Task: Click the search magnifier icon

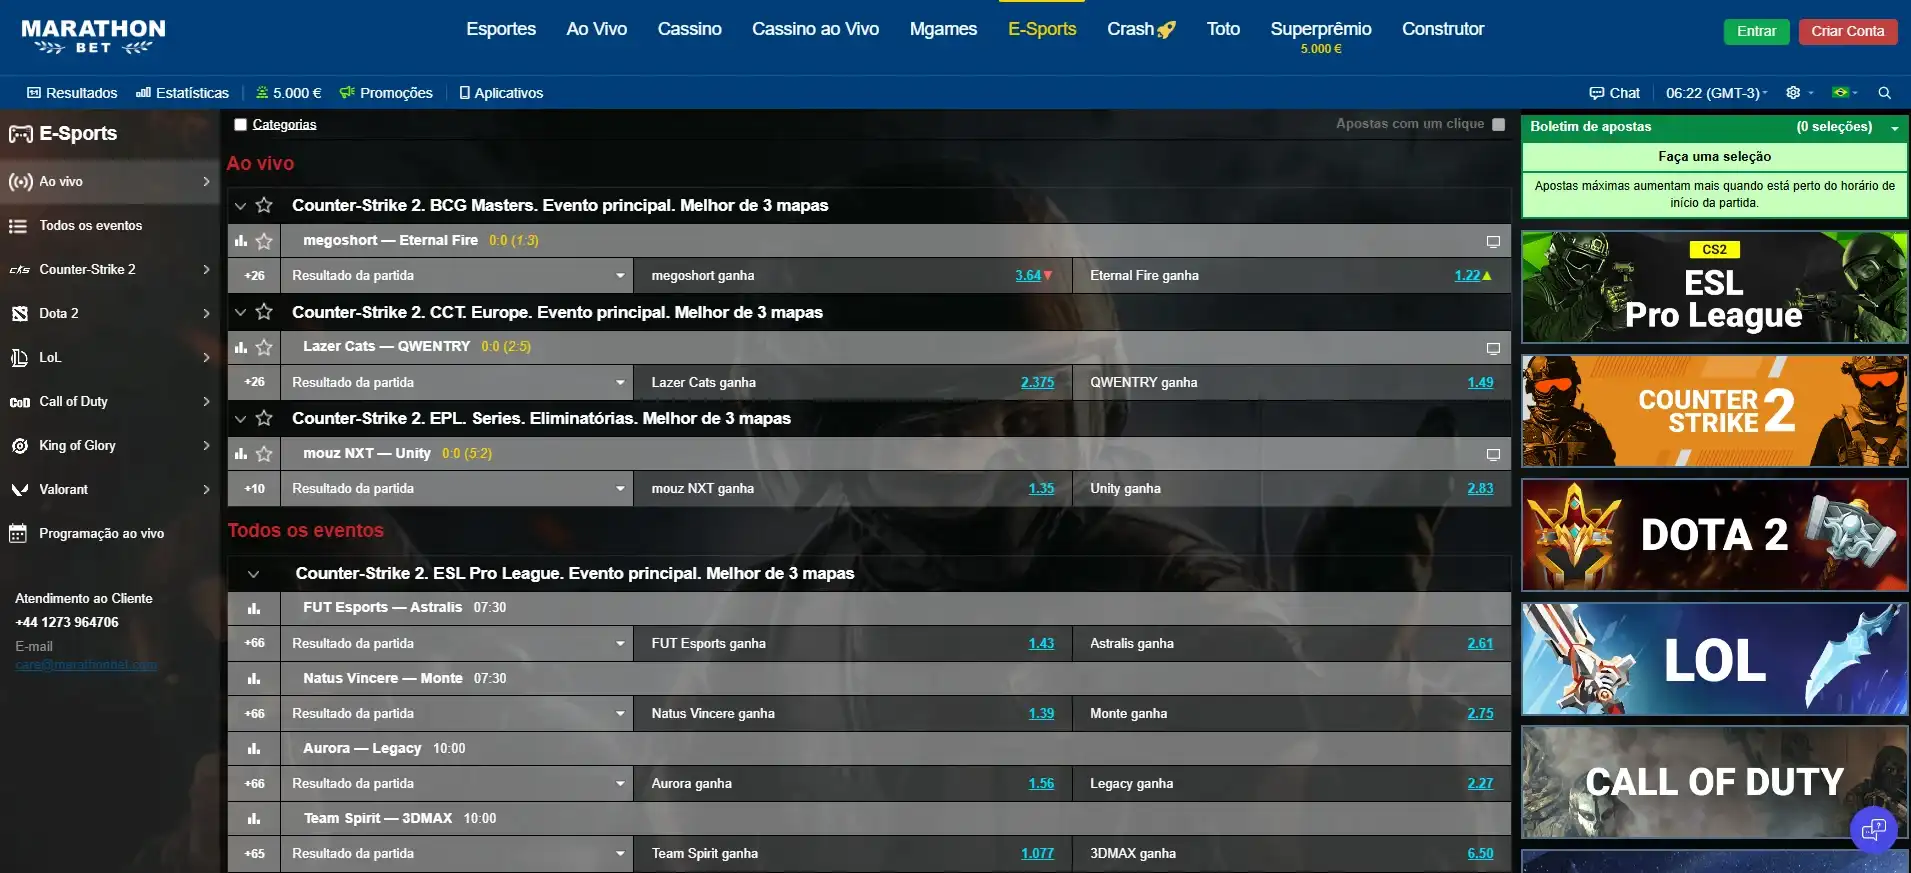Action: (x=1884, y=93)
